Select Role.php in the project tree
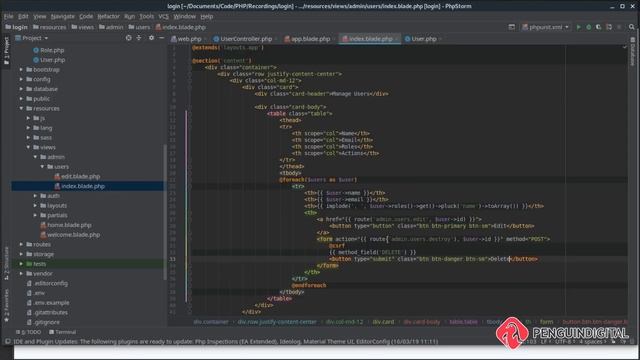The image size is (640, 360). (x=52, y=50)
